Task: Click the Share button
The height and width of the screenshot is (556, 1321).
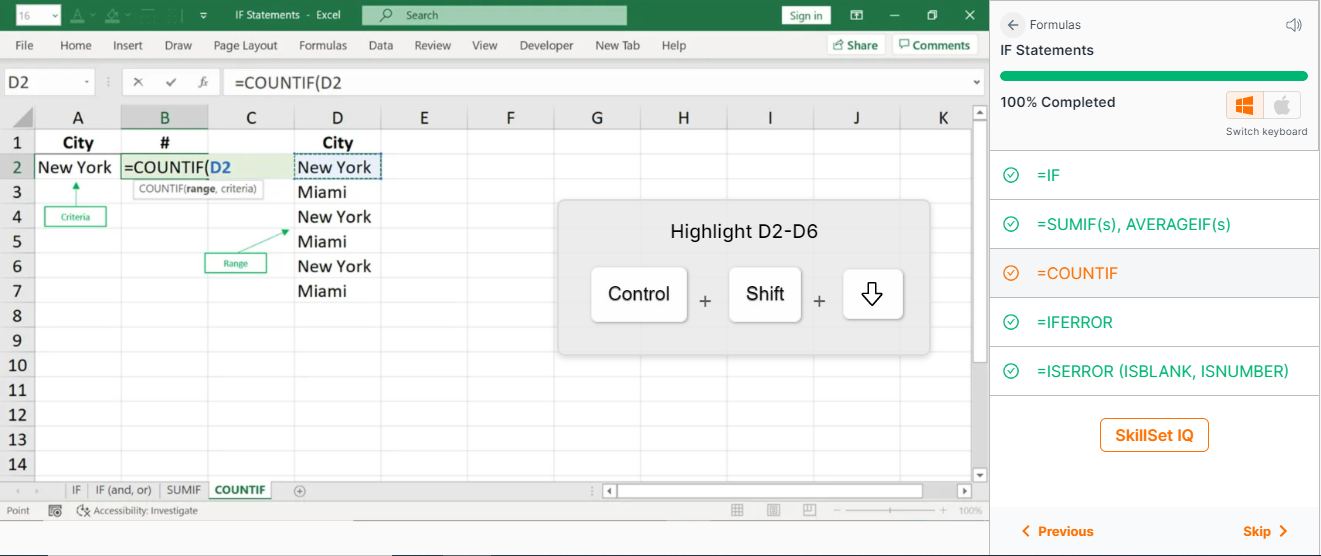Action: pos(856,45)
